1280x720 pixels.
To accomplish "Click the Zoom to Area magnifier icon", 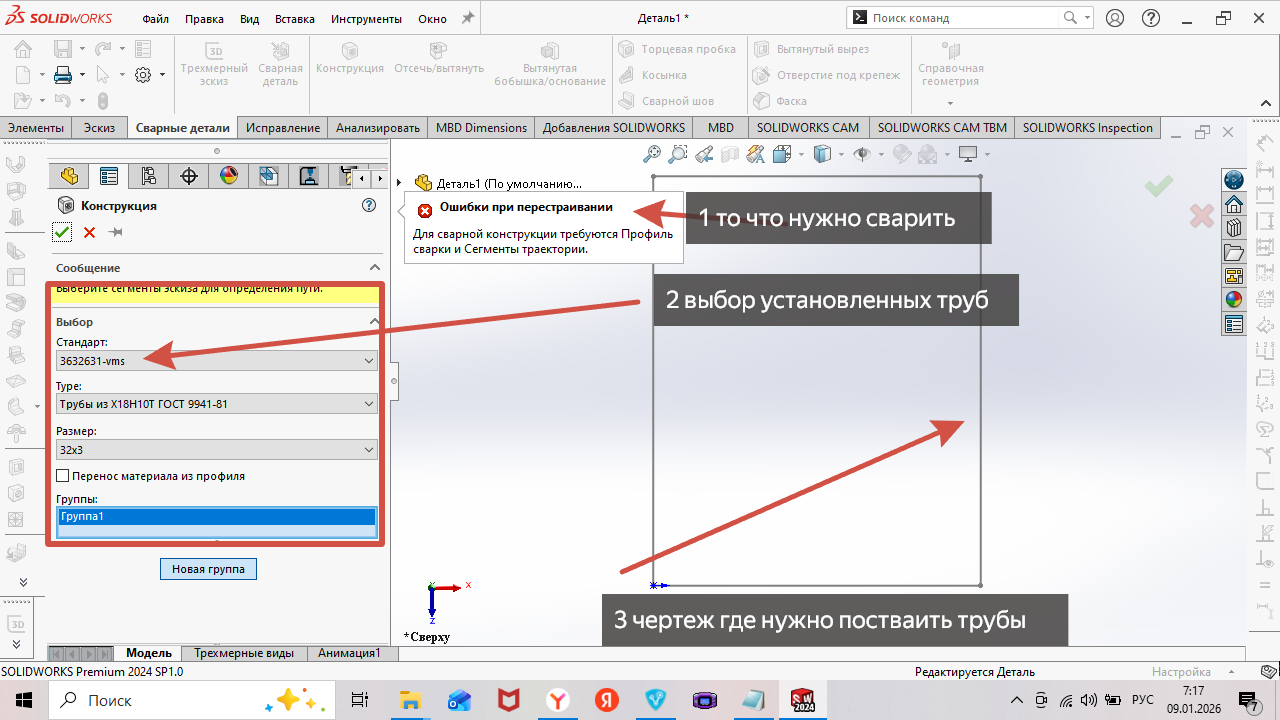I will [678, 154].
